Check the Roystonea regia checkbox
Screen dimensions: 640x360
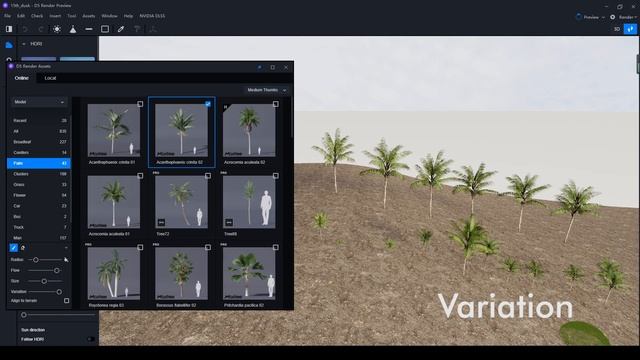click(140, 247)
